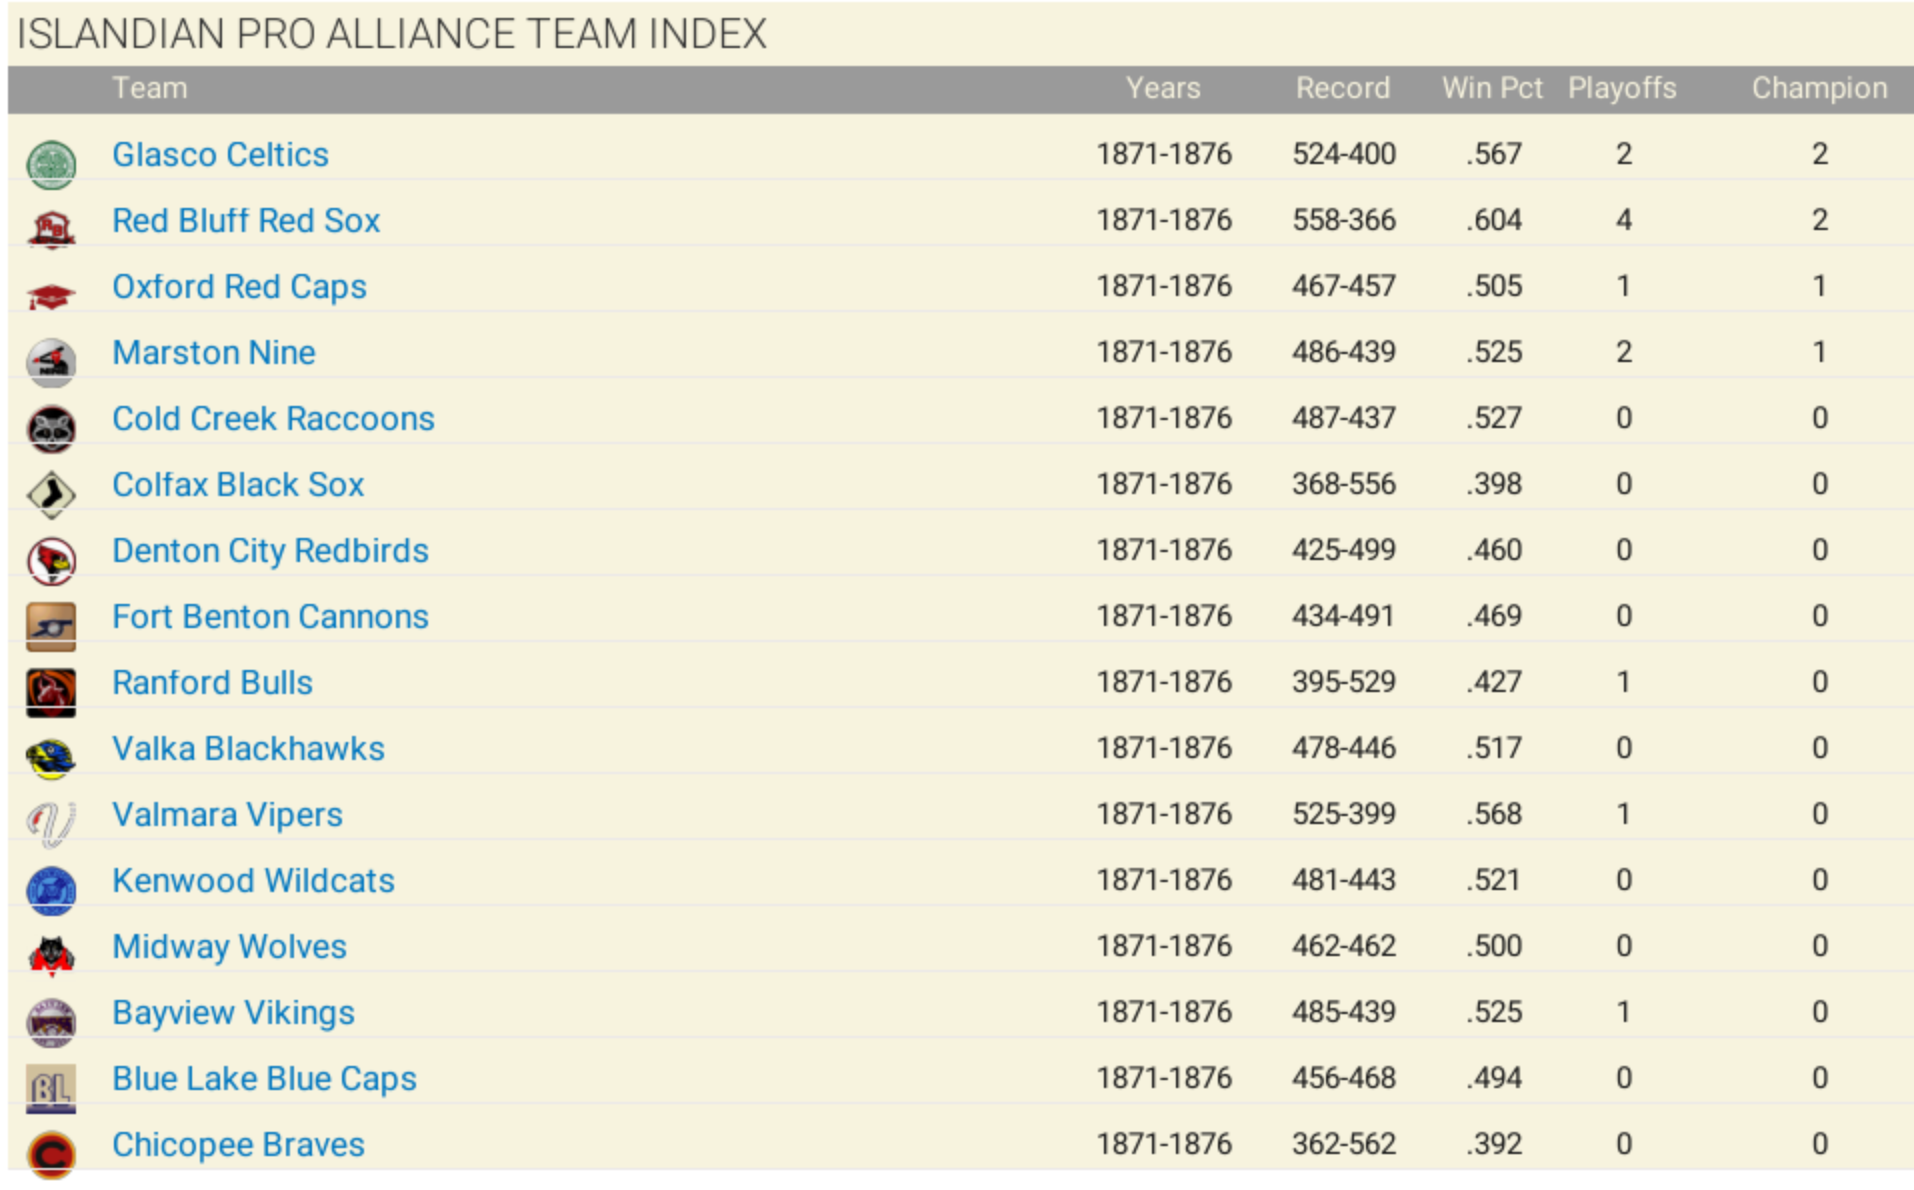Click the Red Bluff Red Sox logo

click(51, 229)
